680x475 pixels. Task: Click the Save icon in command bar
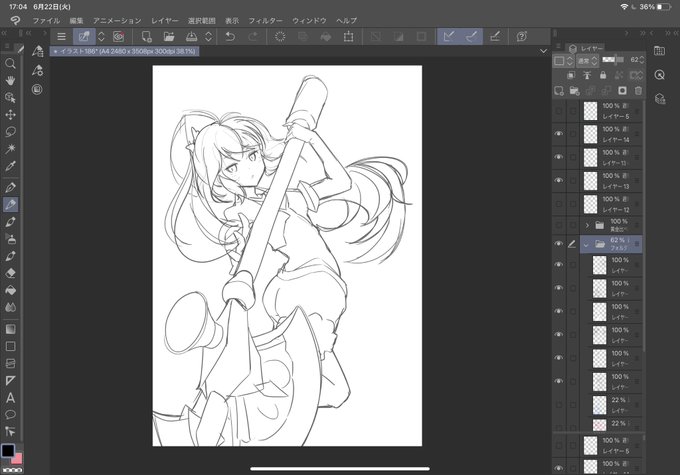(x=191, y=36)
